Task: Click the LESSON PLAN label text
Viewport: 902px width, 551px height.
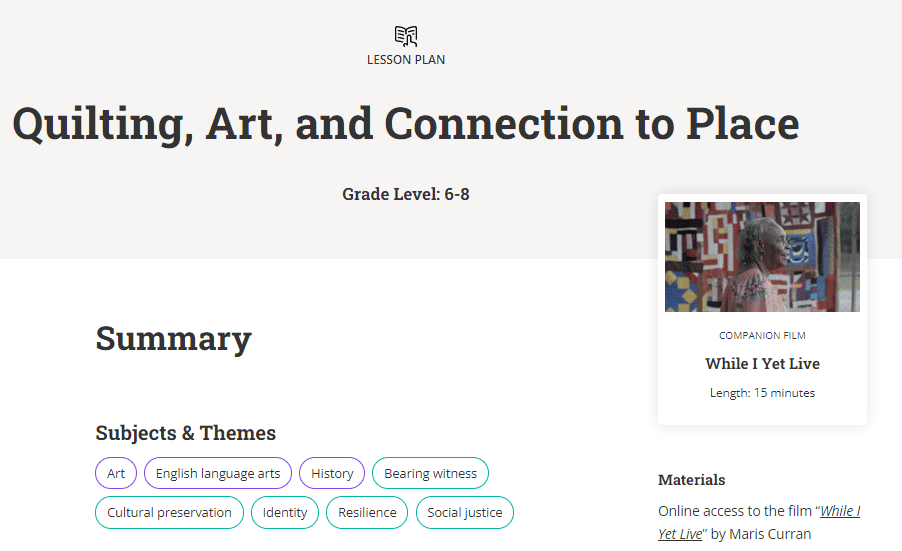Action: click(x=406, y=60)
